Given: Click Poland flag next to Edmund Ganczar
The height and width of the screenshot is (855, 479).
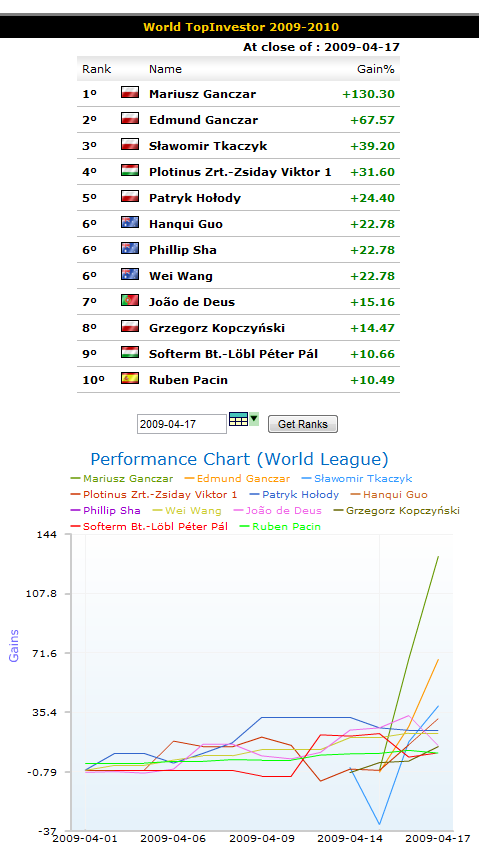Looking at the screenshot, I should [x=130, y=118].
